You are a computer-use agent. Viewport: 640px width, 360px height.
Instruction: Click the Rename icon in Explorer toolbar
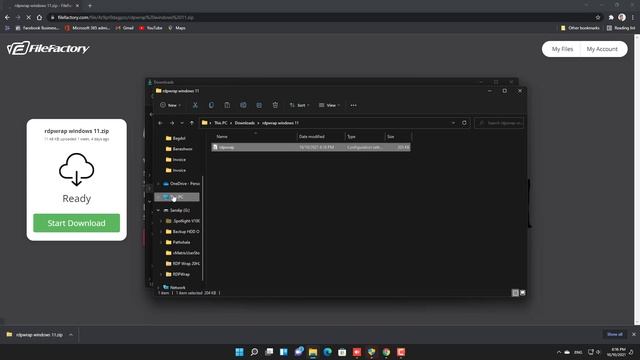[x=243, y=105]
